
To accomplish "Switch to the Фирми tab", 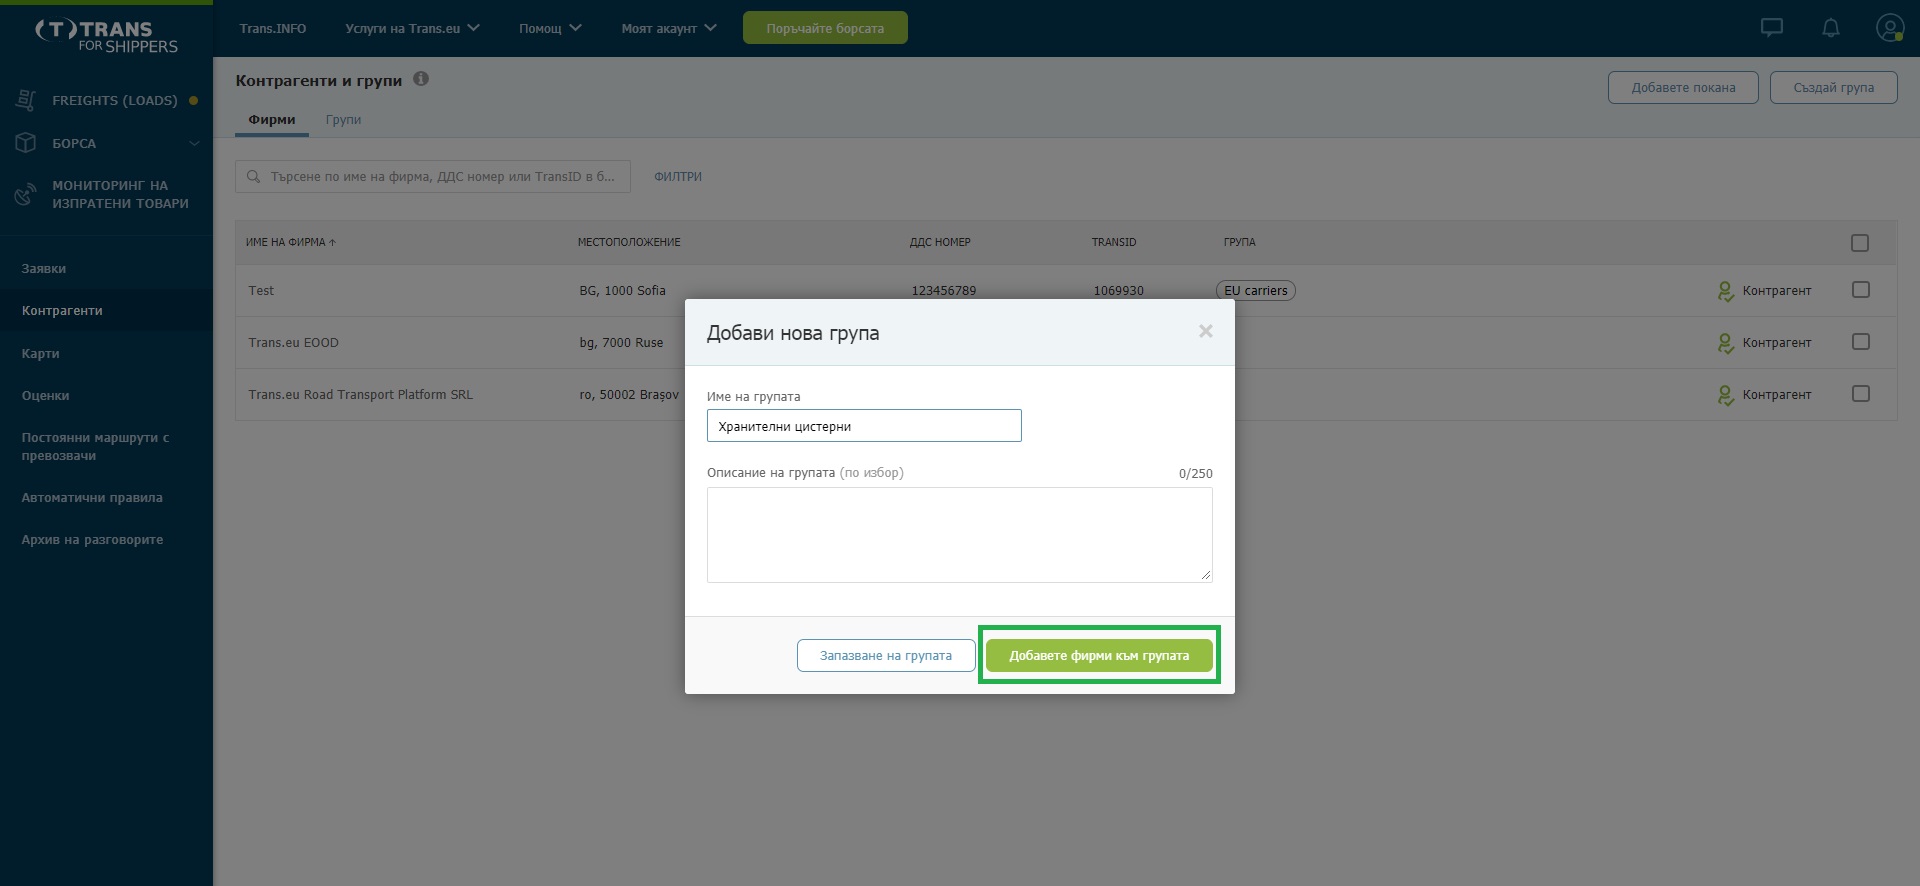I will tap(272, 120).
